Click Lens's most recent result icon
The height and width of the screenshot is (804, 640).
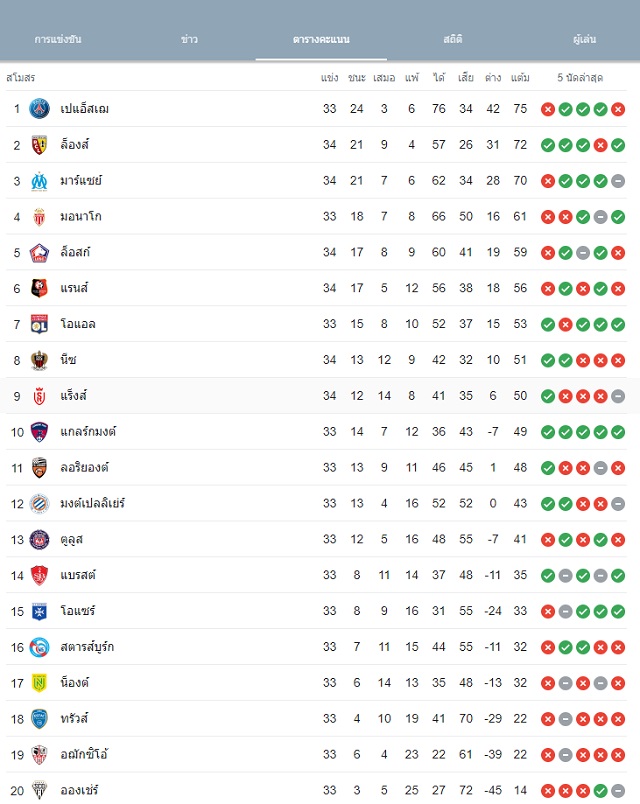click(618, 145)
